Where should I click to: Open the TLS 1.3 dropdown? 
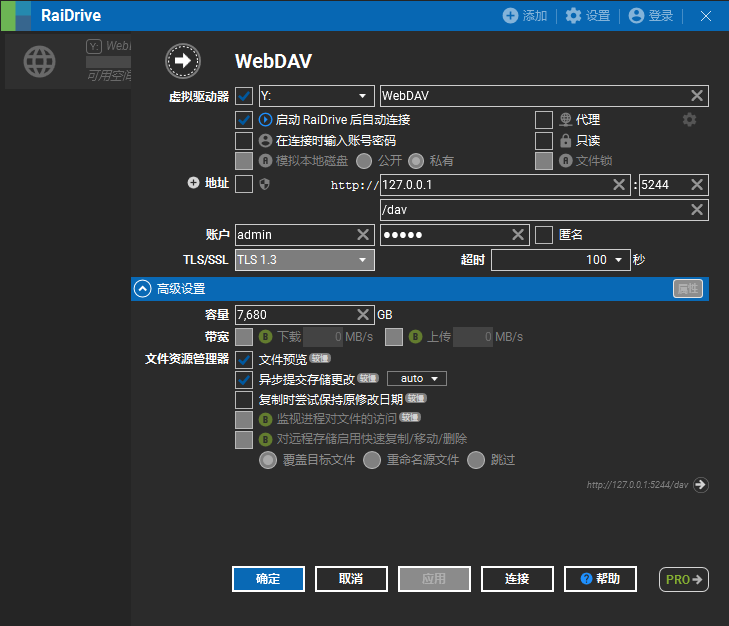[x=305, y=260]
